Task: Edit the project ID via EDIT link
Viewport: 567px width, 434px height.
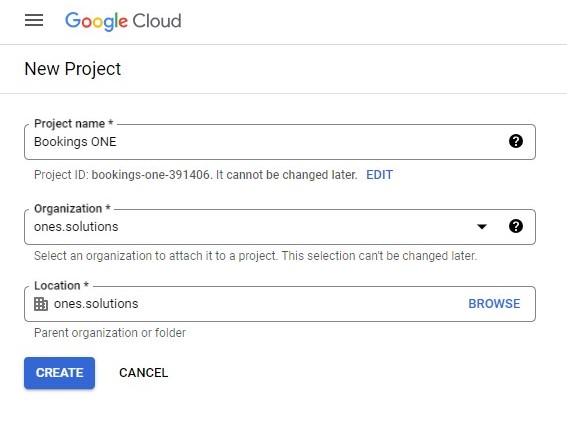Action: pyautogui.click(x=379, y=175)
